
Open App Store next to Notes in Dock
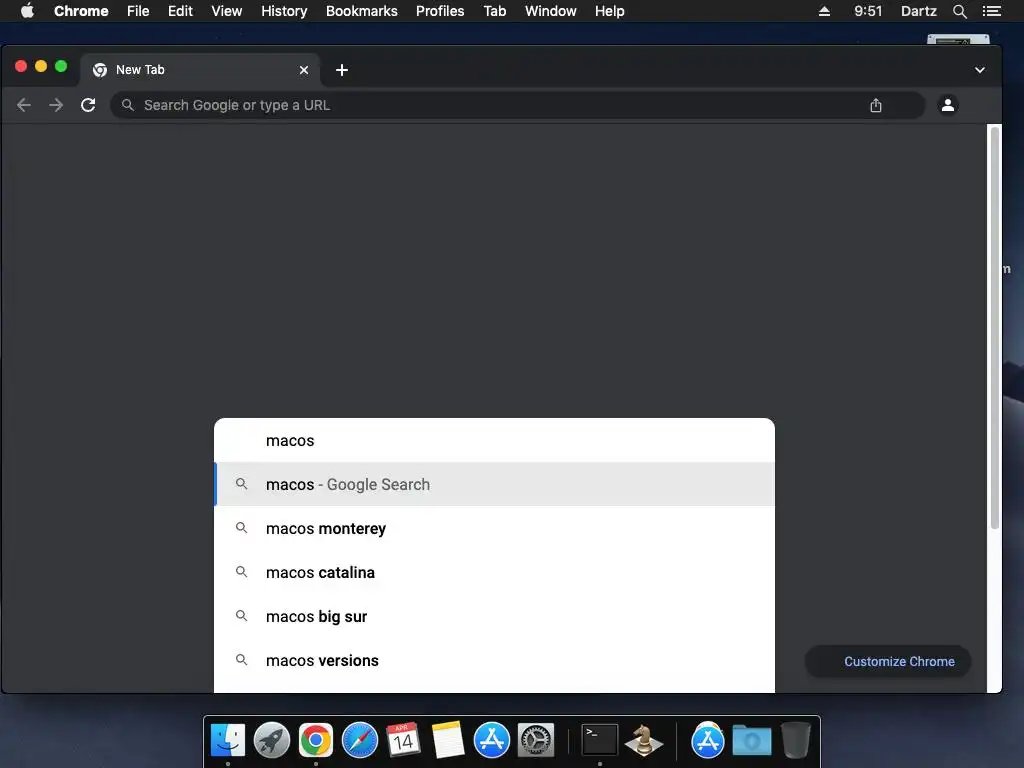point(491,741)
